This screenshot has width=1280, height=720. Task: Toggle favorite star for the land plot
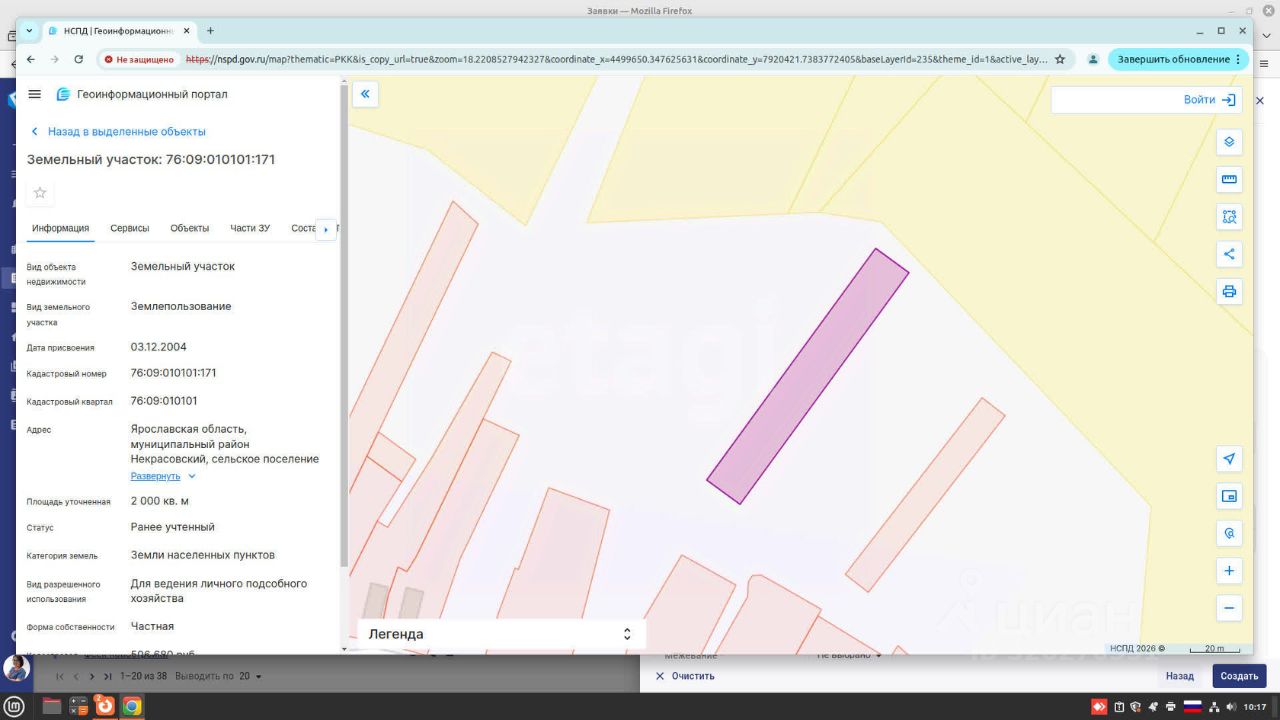[x=40, y=193]
